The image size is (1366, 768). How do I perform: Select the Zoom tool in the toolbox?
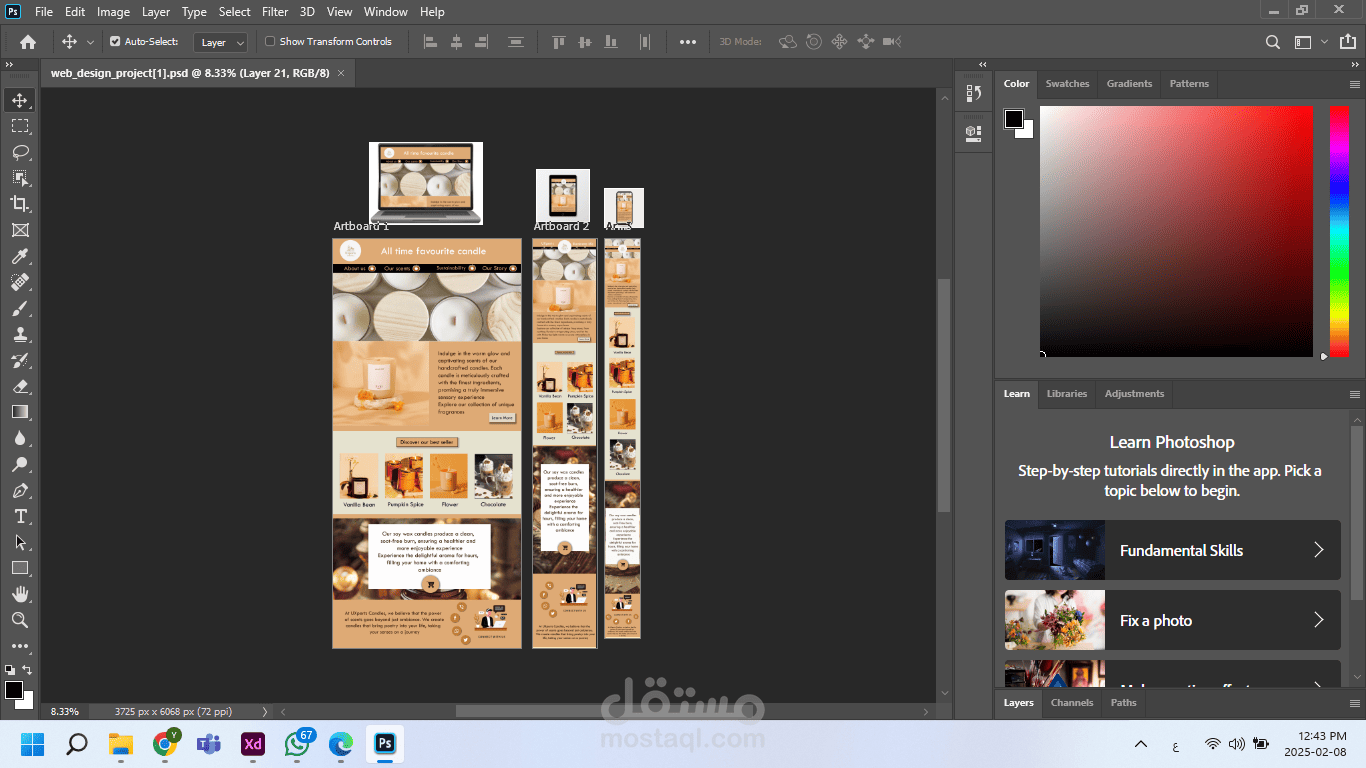pyautogui.click(x=20, y=620)
